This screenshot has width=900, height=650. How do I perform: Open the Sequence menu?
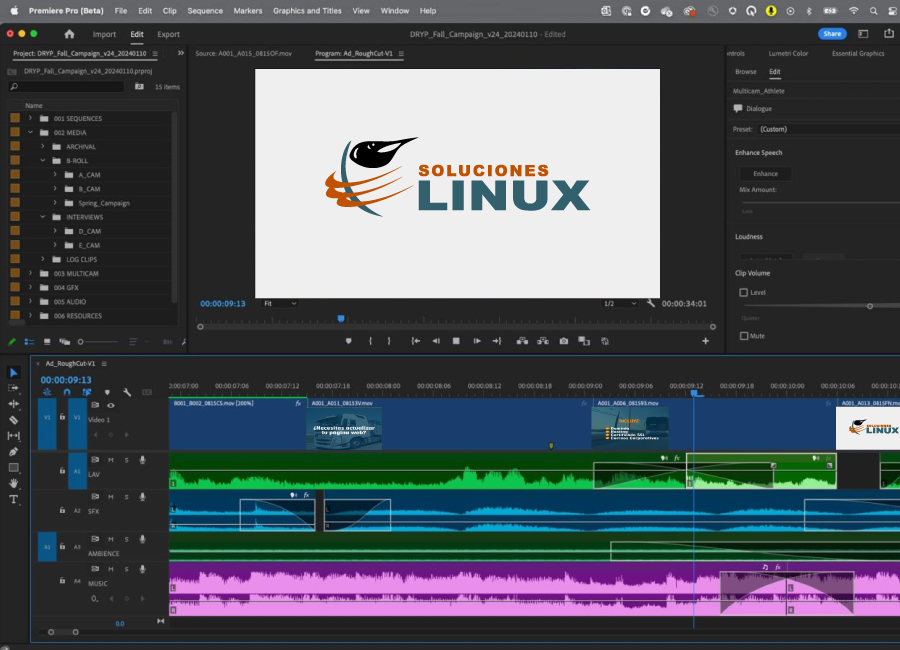pyautogui.click(x=205, y=10)
